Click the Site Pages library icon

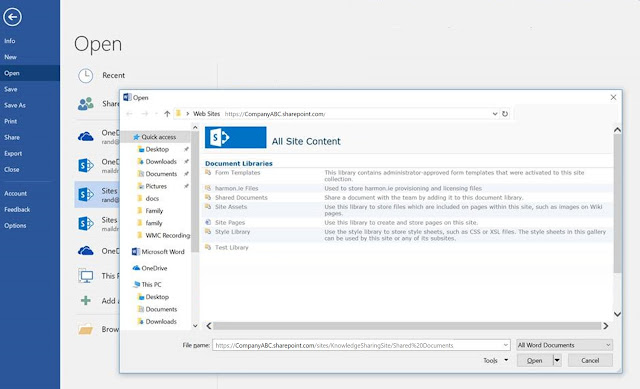click(x=208, y=222)
